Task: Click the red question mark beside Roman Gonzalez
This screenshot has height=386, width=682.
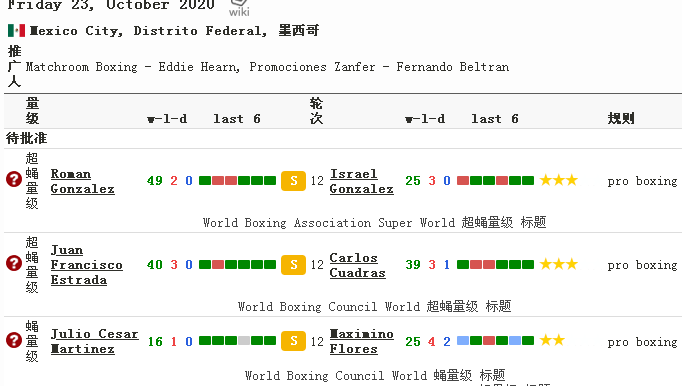Action: click(x=14, y=179)
